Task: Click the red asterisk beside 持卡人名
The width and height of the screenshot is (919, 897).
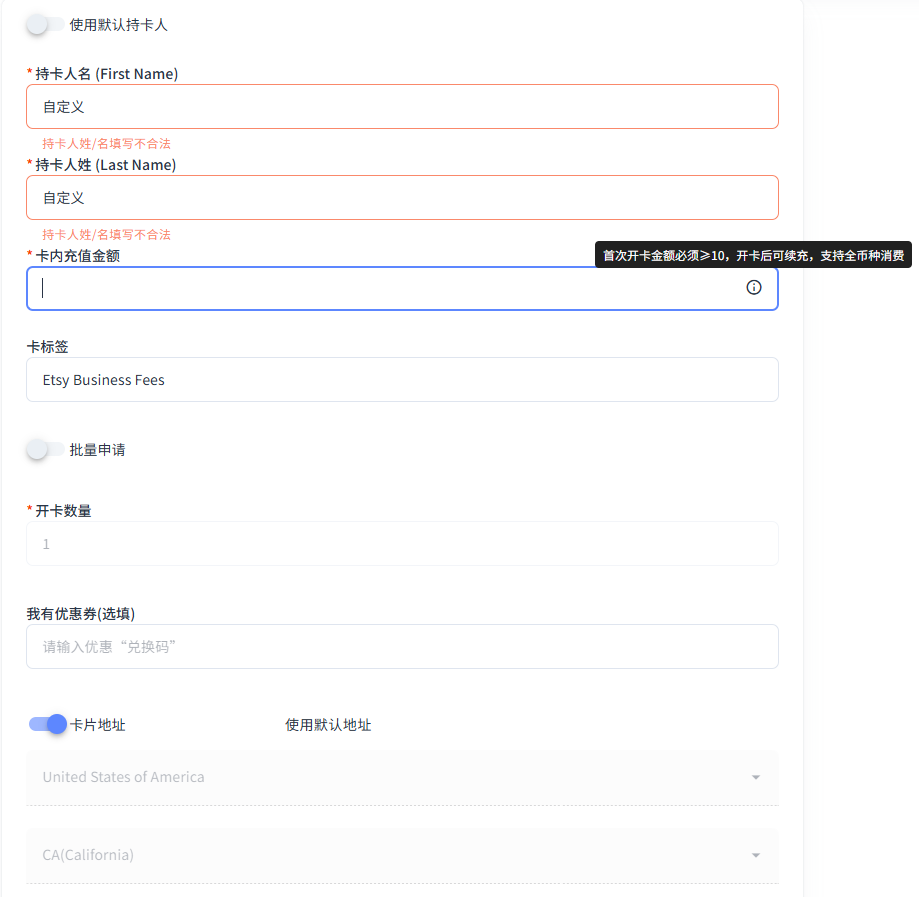Action: pyautogui.click(x=29, y=73)
